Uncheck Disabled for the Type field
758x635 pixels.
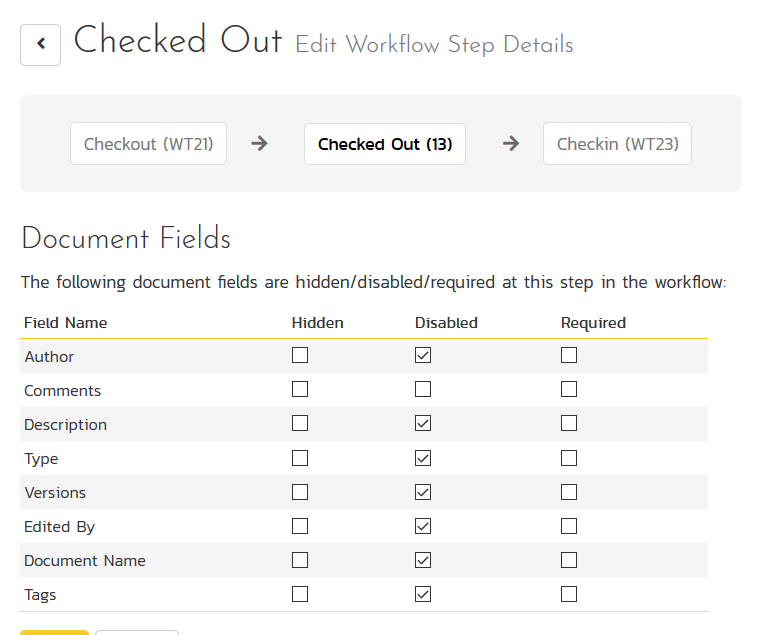click(x=423, y=457)
